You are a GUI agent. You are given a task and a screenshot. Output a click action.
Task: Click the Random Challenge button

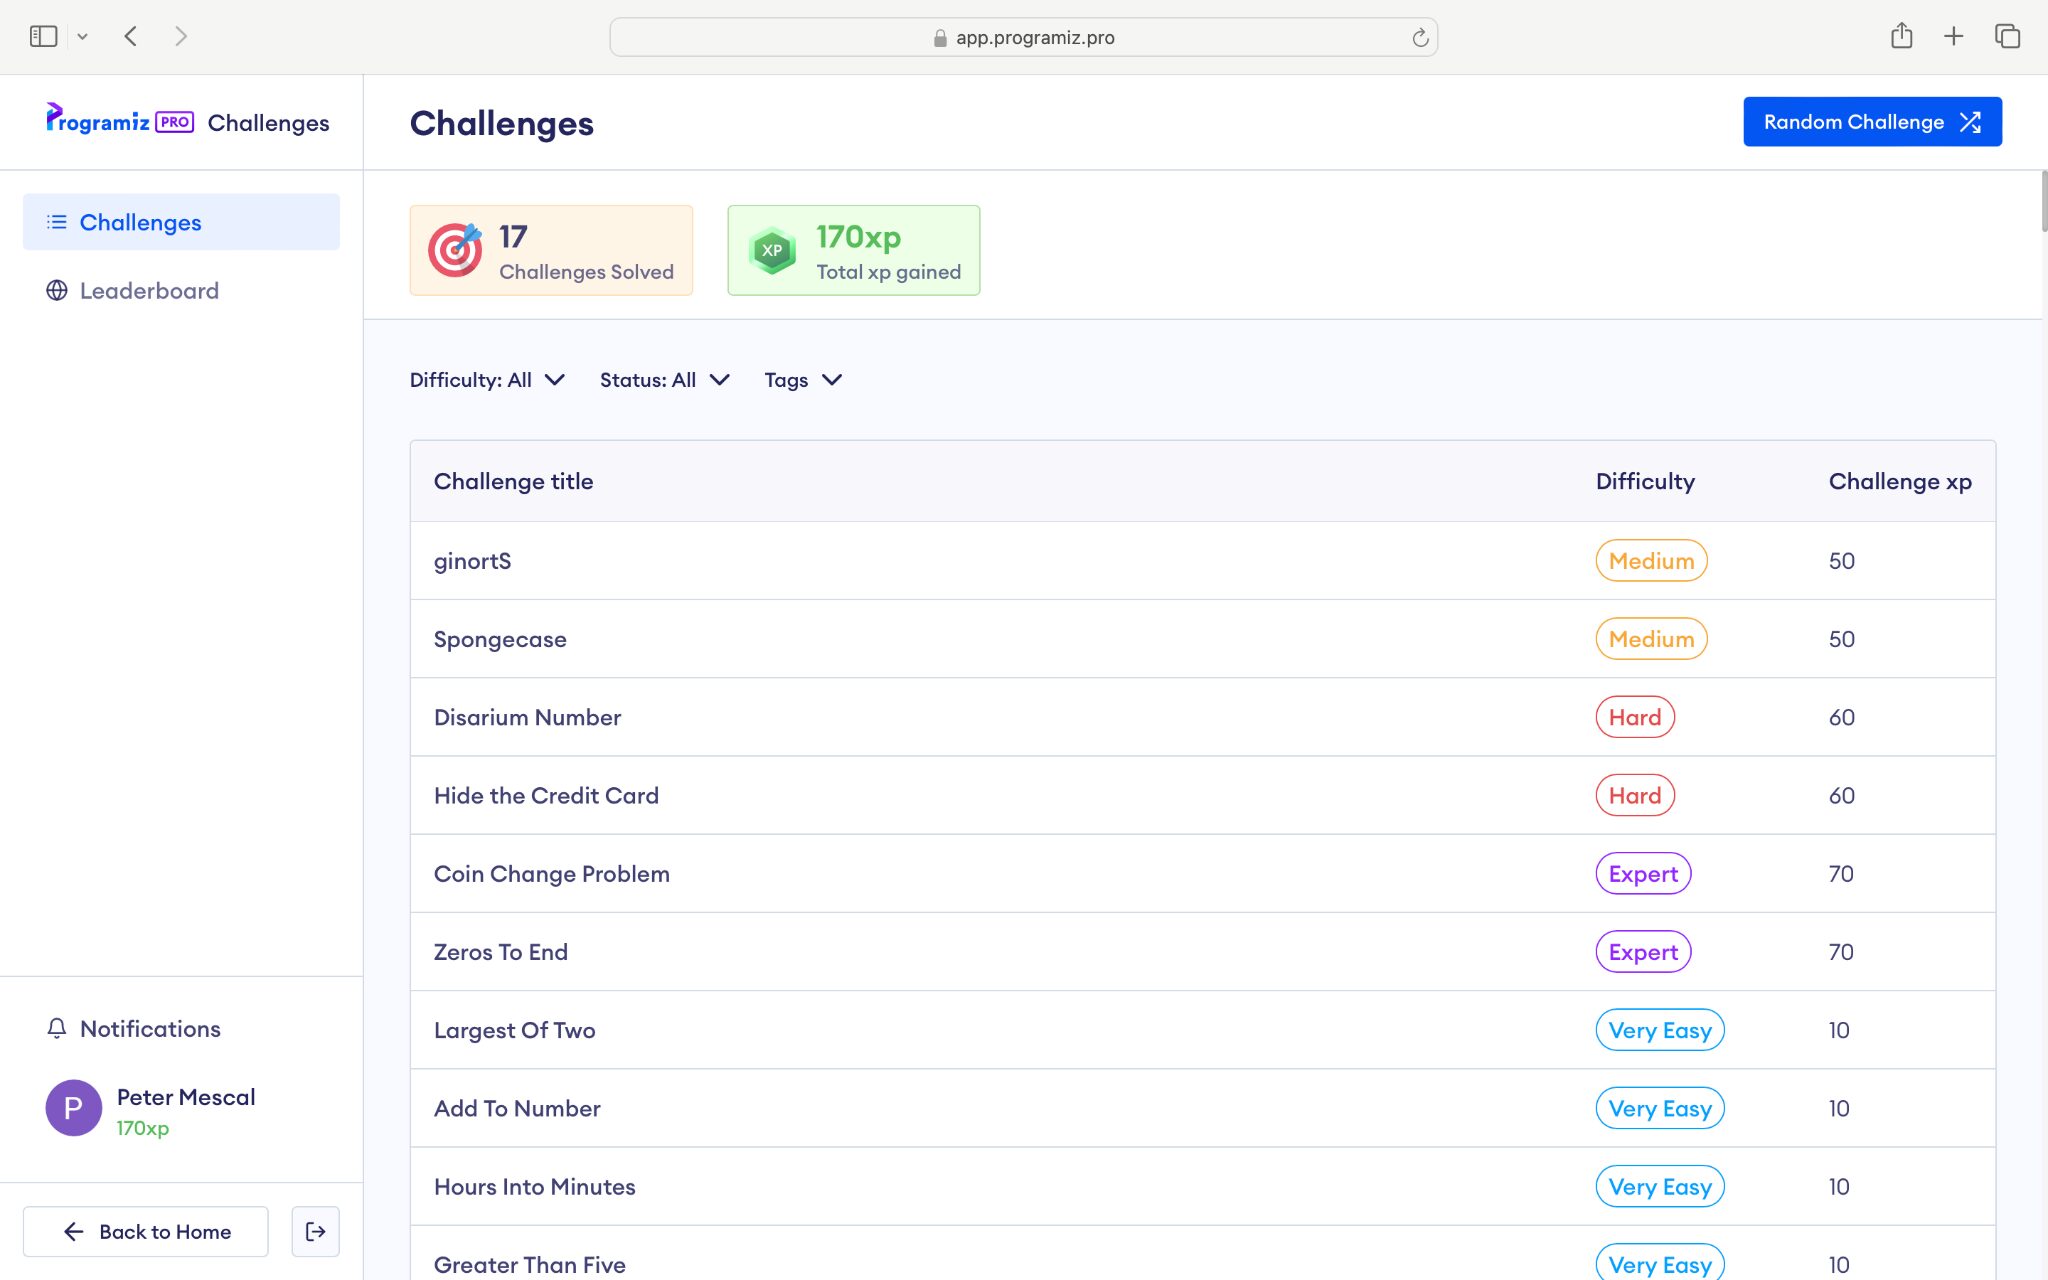1872,122
